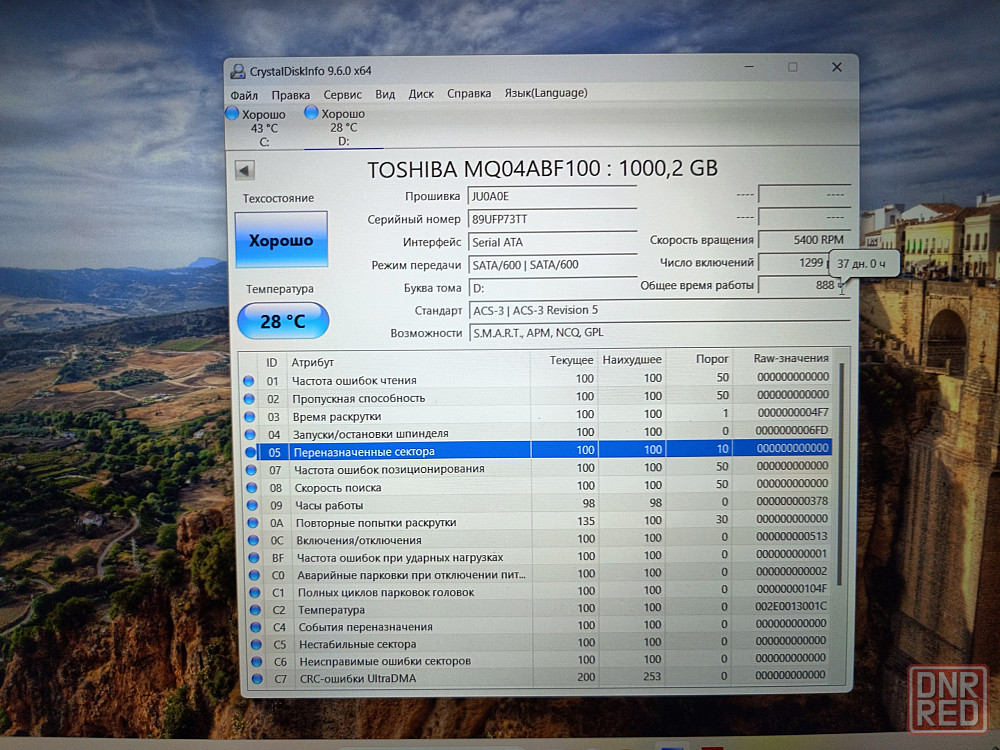Click the serial number field 89UFP73TT
Viewport: 1000px width, 750px height.
pos(552,219)
